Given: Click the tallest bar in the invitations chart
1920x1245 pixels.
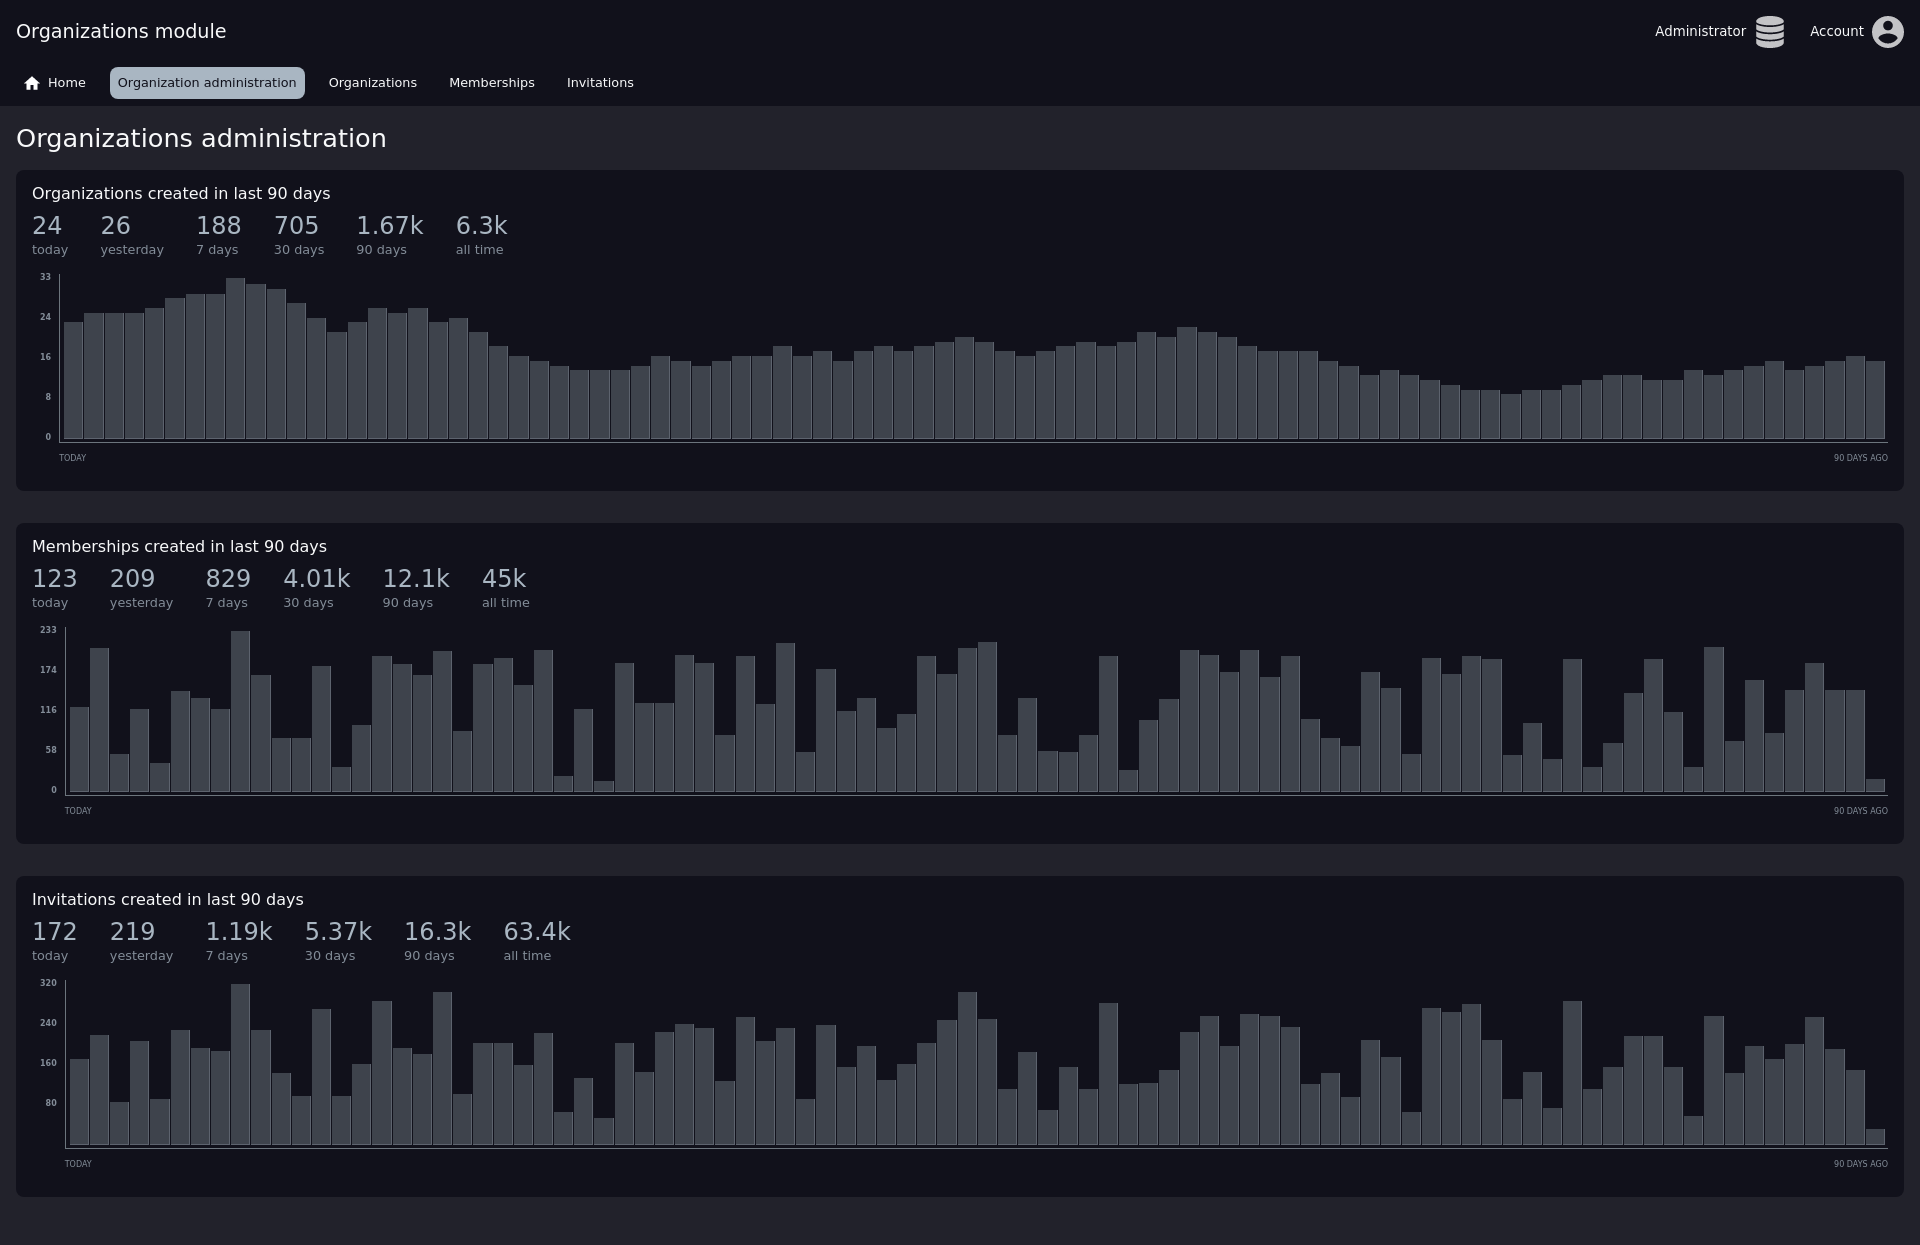Looking at the screenshot, I should pyautogui.click(x=240, y=1064).
